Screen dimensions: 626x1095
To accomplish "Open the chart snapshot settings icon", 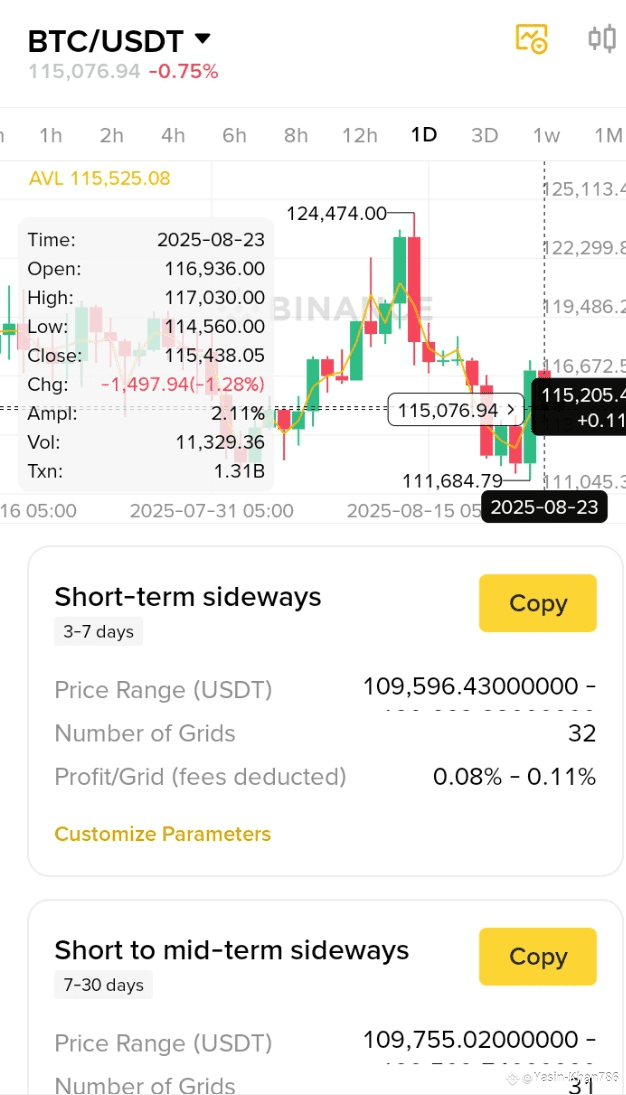I will click(x=531, y=39).
